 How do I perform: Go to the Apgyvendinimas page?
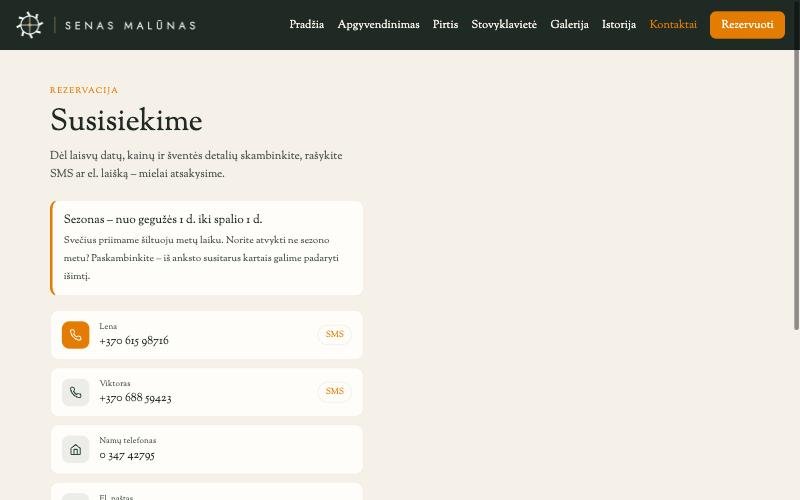click(379, 24)
